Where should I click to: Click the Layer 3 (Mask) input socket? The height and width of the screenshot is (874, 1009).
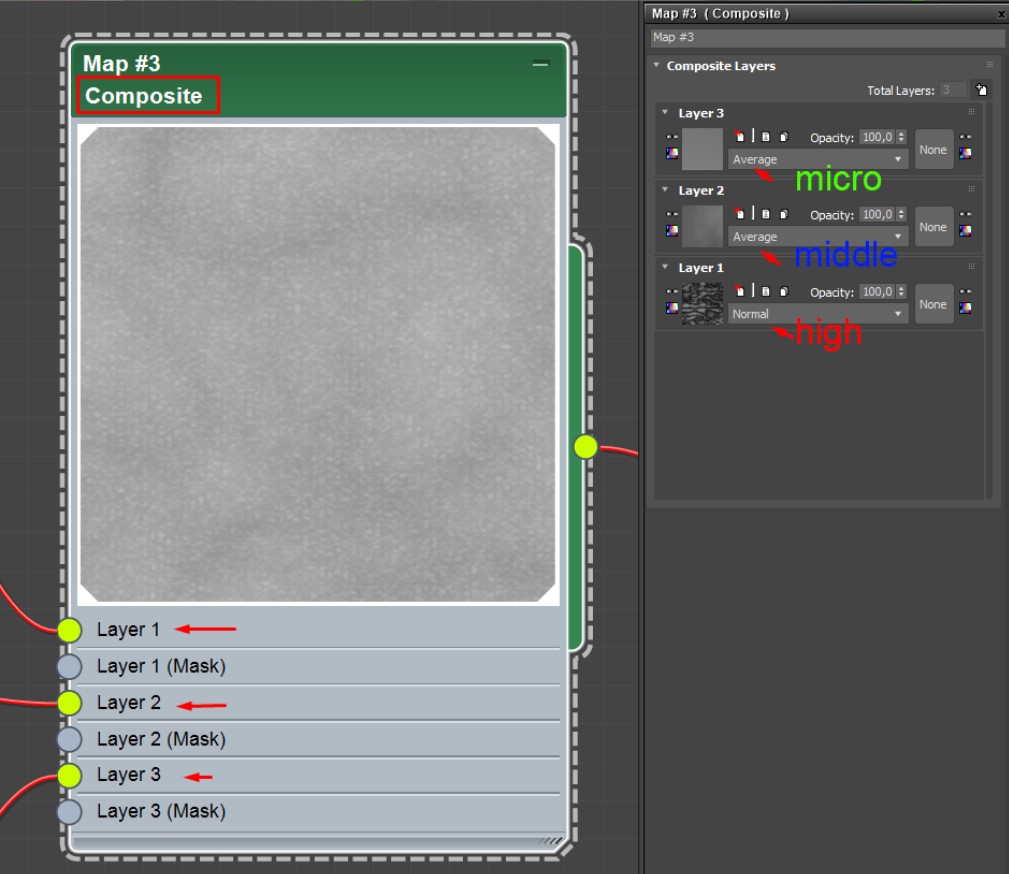(x=69, y=812)
